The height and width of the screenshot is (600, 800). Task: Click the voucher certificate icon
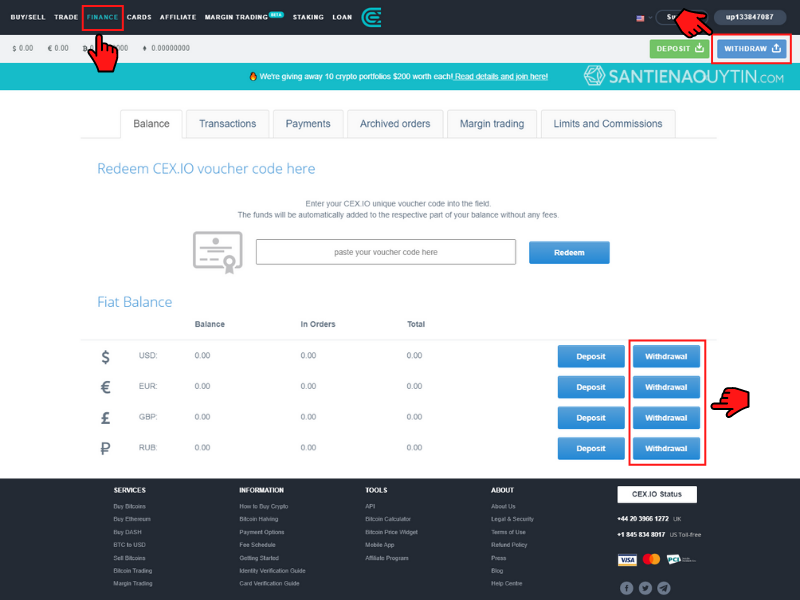coord(218,252)
